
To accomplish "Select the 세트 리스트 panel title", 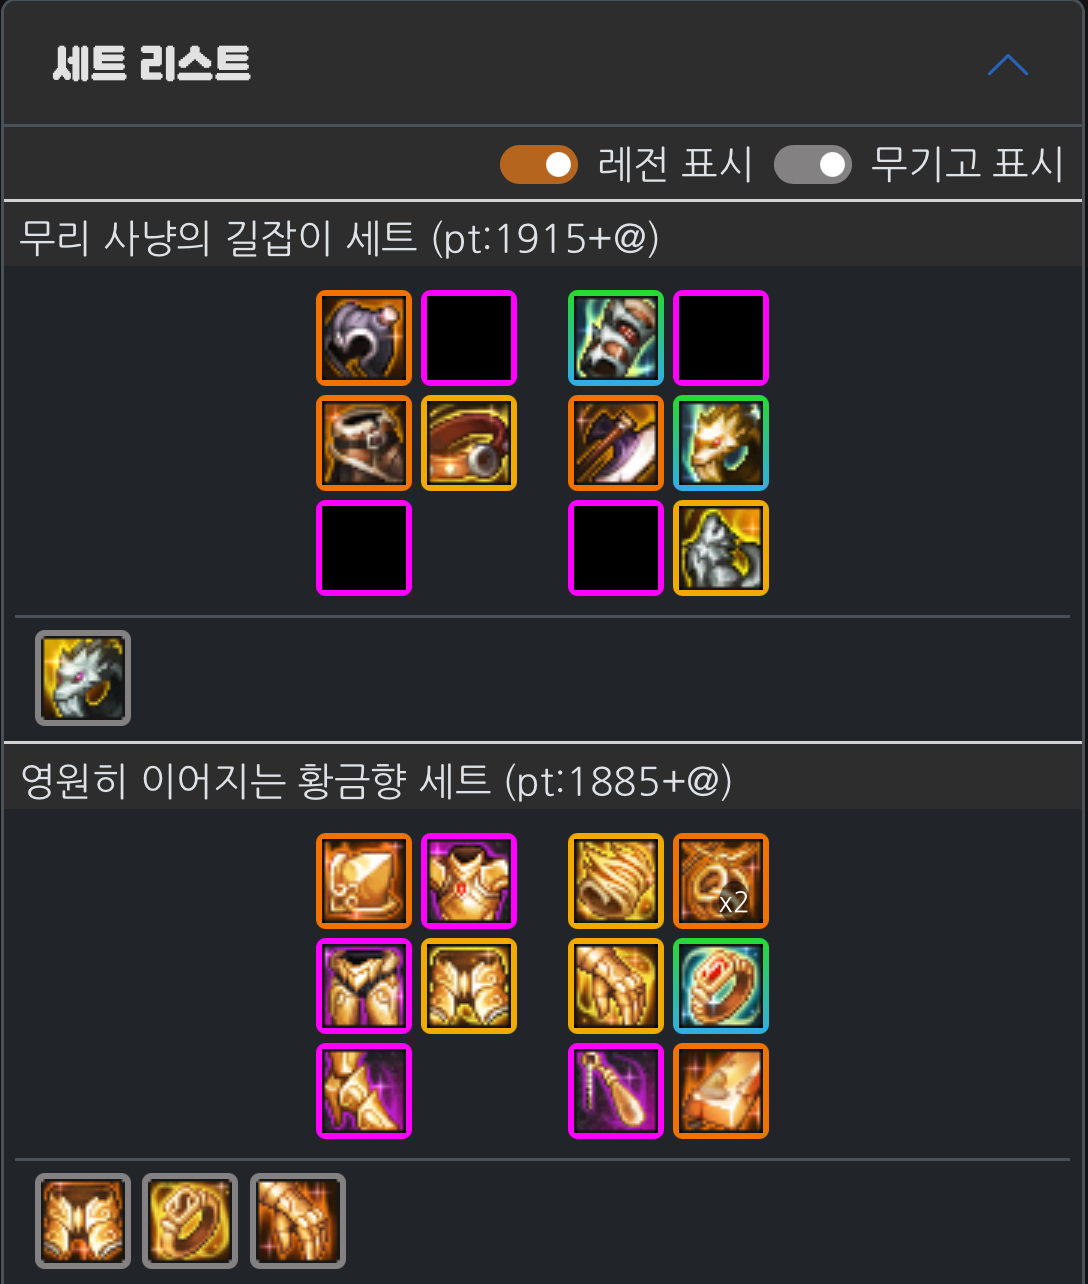I will click(x=151, y=65).
